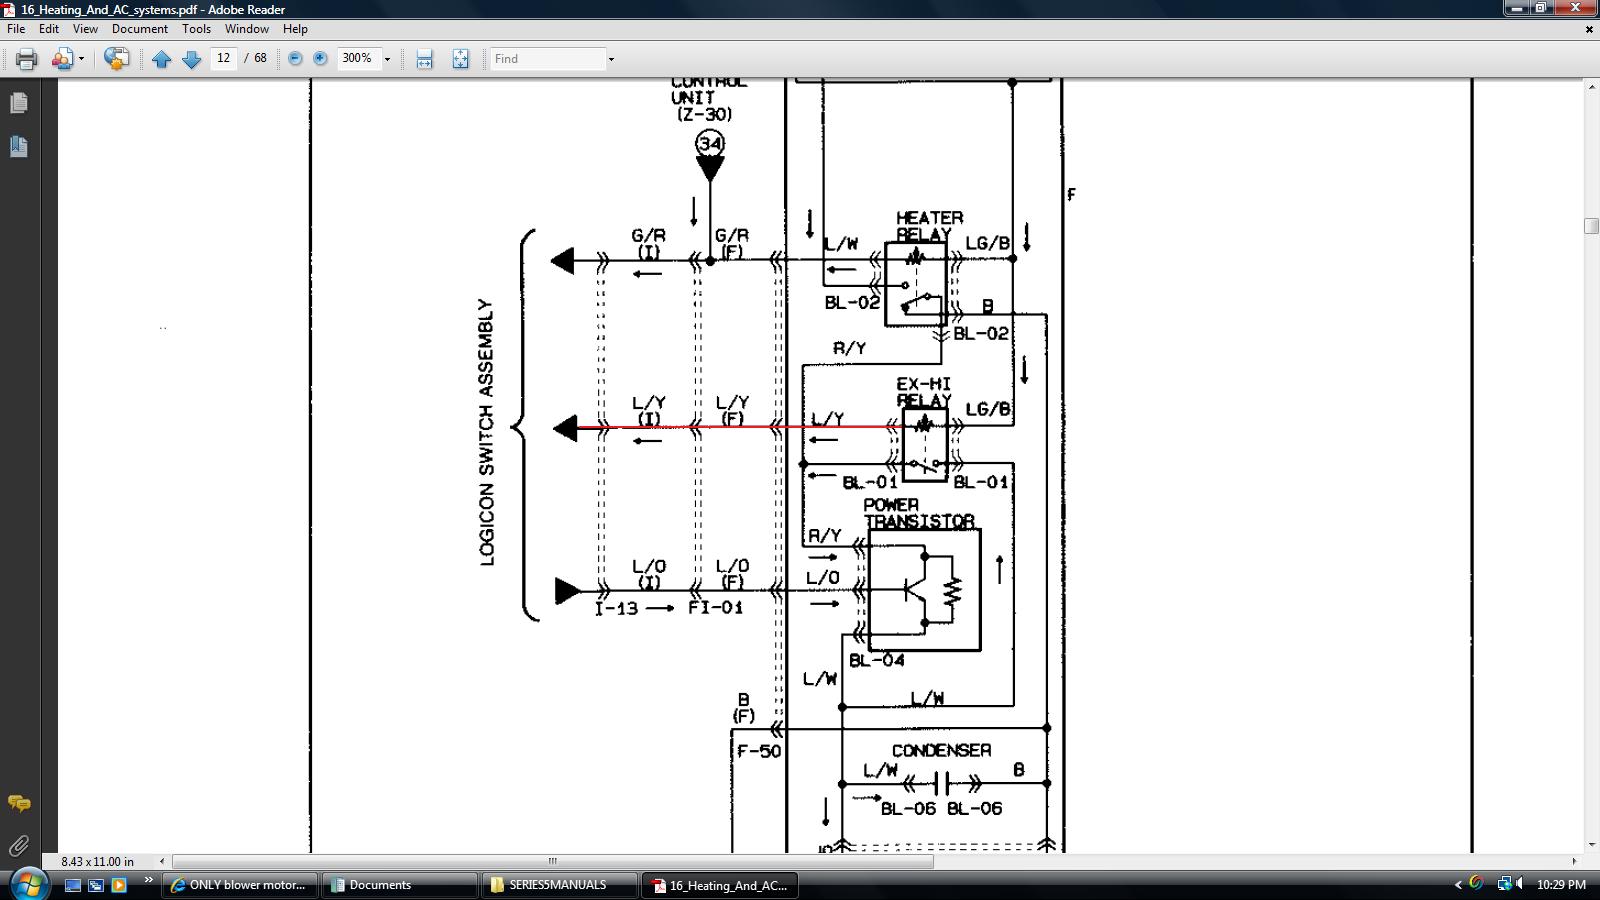Expand the Find options dropdown arrow
1600x900 pixels.
(x=611, y=59)
